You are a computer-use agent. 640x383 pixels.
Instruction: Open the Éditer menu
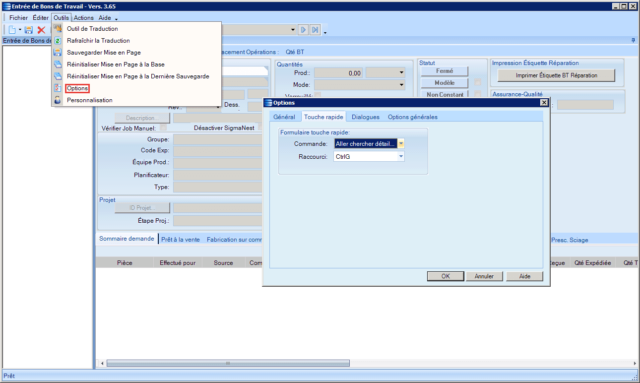point(40,18)
